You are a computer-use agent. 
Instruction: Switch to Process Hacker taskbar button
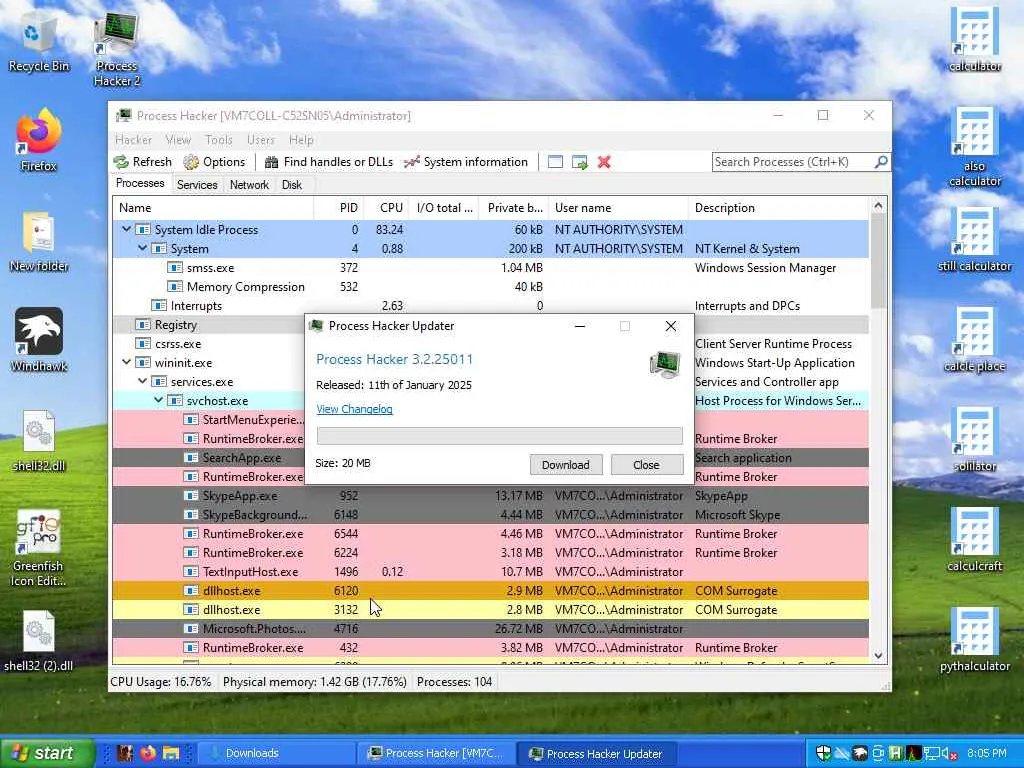pyautogui.click(x=436, y=753)
